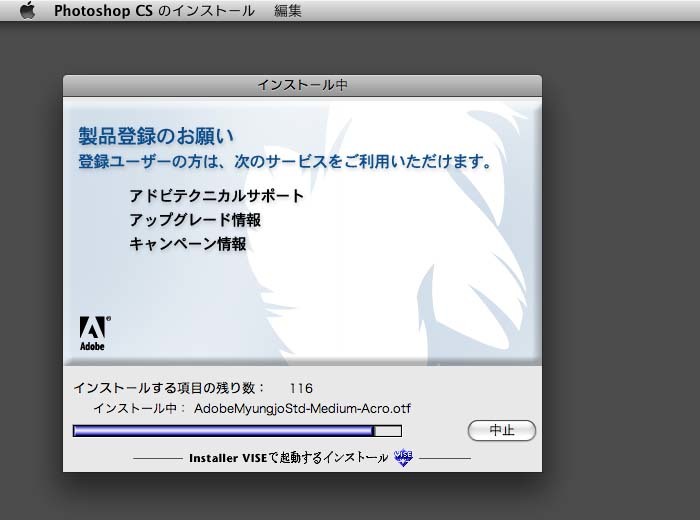Click the Installer VISEで起動するインストール text
This screenshot has height=520, width=700.
[288, 458]
